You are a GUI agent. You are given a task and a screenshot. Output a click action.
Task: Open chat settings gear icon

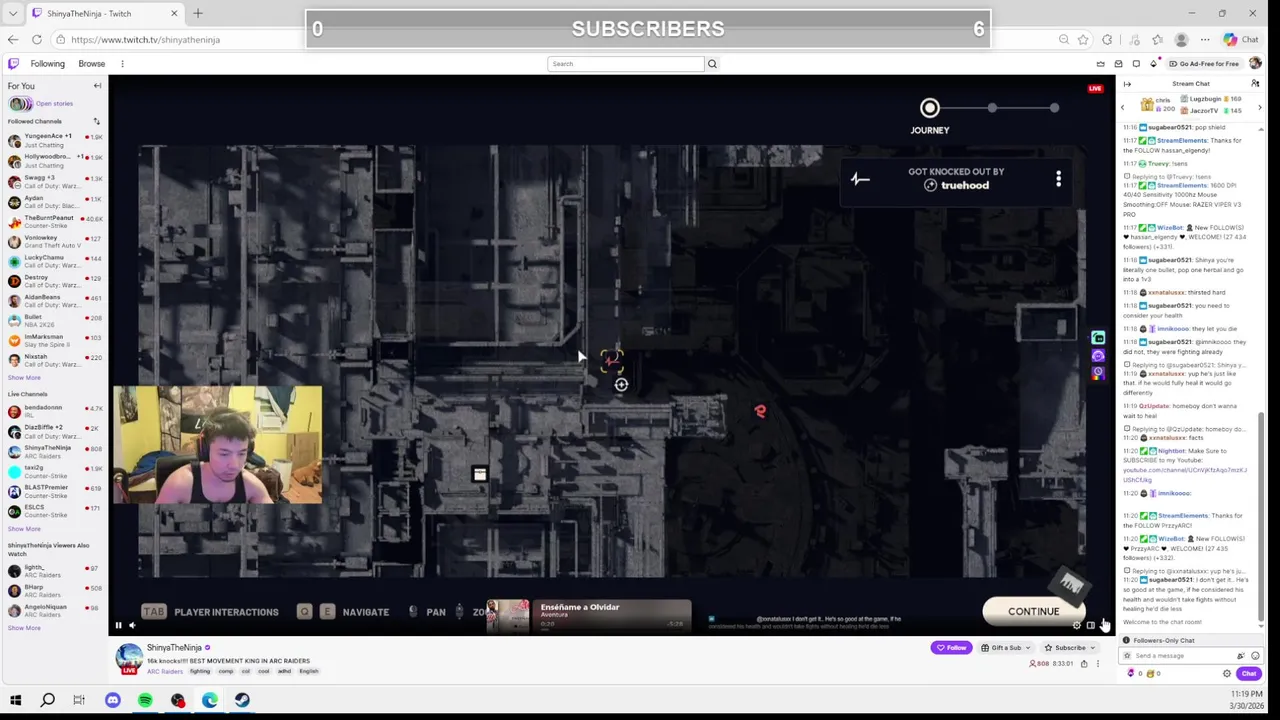coord(1227,673)
